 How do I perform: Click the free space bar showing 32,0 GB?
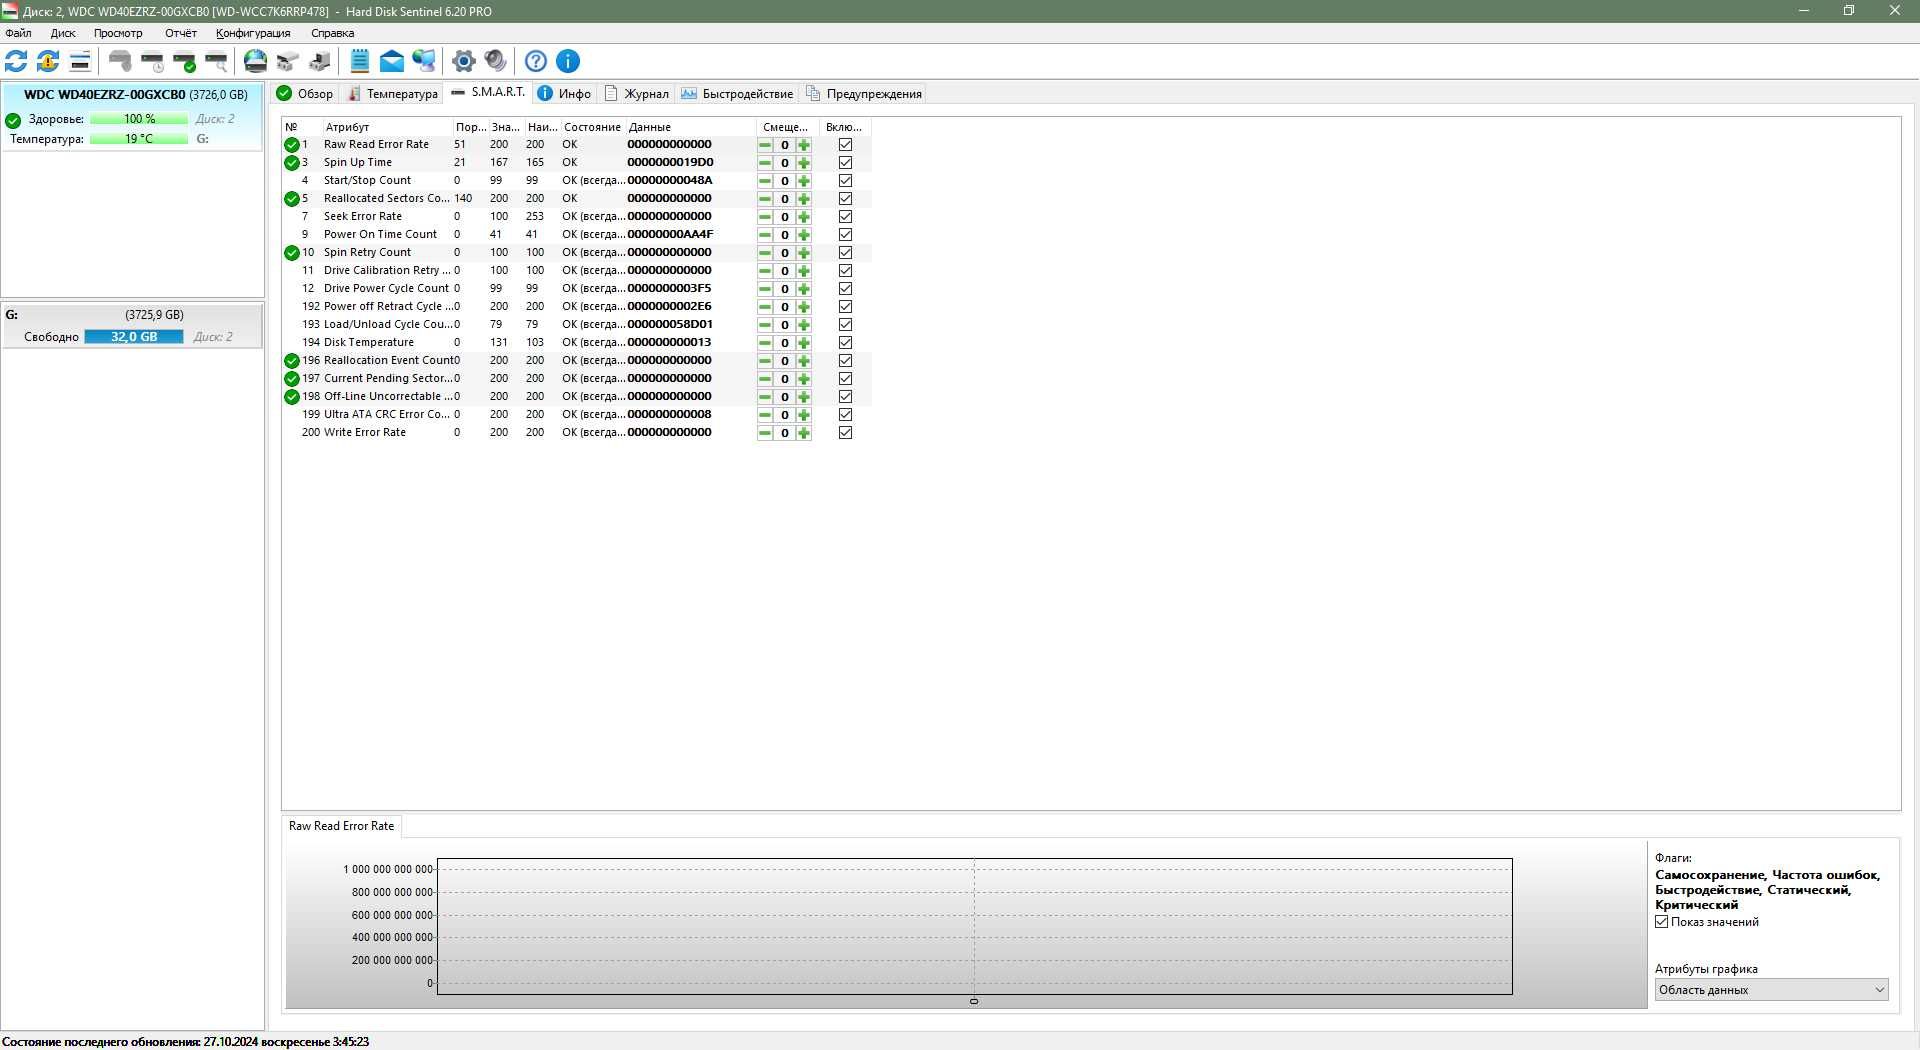pyautogui.click(x=134, y=337)
